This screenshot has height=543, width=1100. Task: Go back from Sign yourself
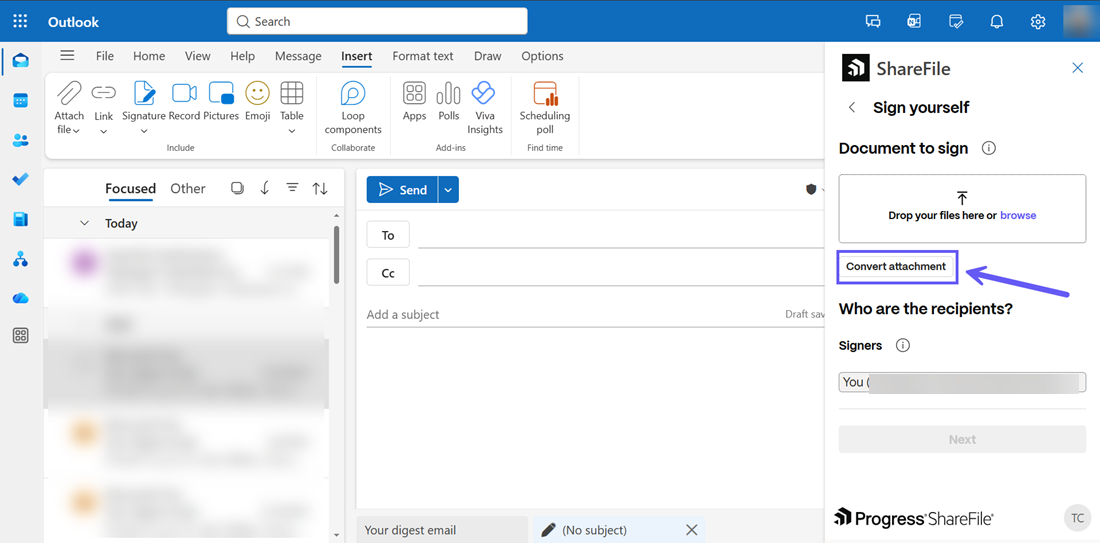(x=852, y=107)
